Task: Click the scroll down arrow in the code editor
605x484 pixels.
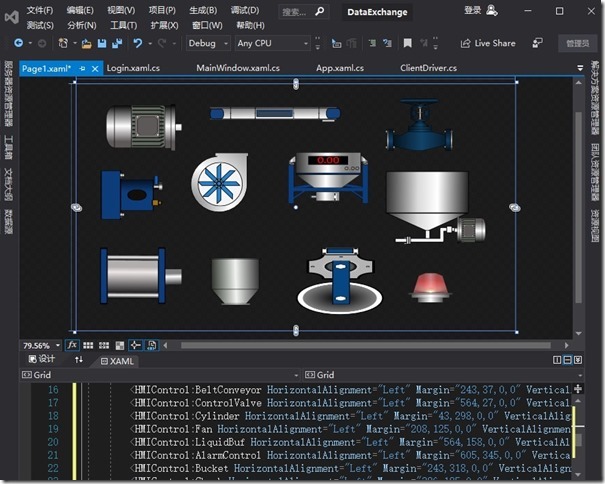Action: [578, 474]
